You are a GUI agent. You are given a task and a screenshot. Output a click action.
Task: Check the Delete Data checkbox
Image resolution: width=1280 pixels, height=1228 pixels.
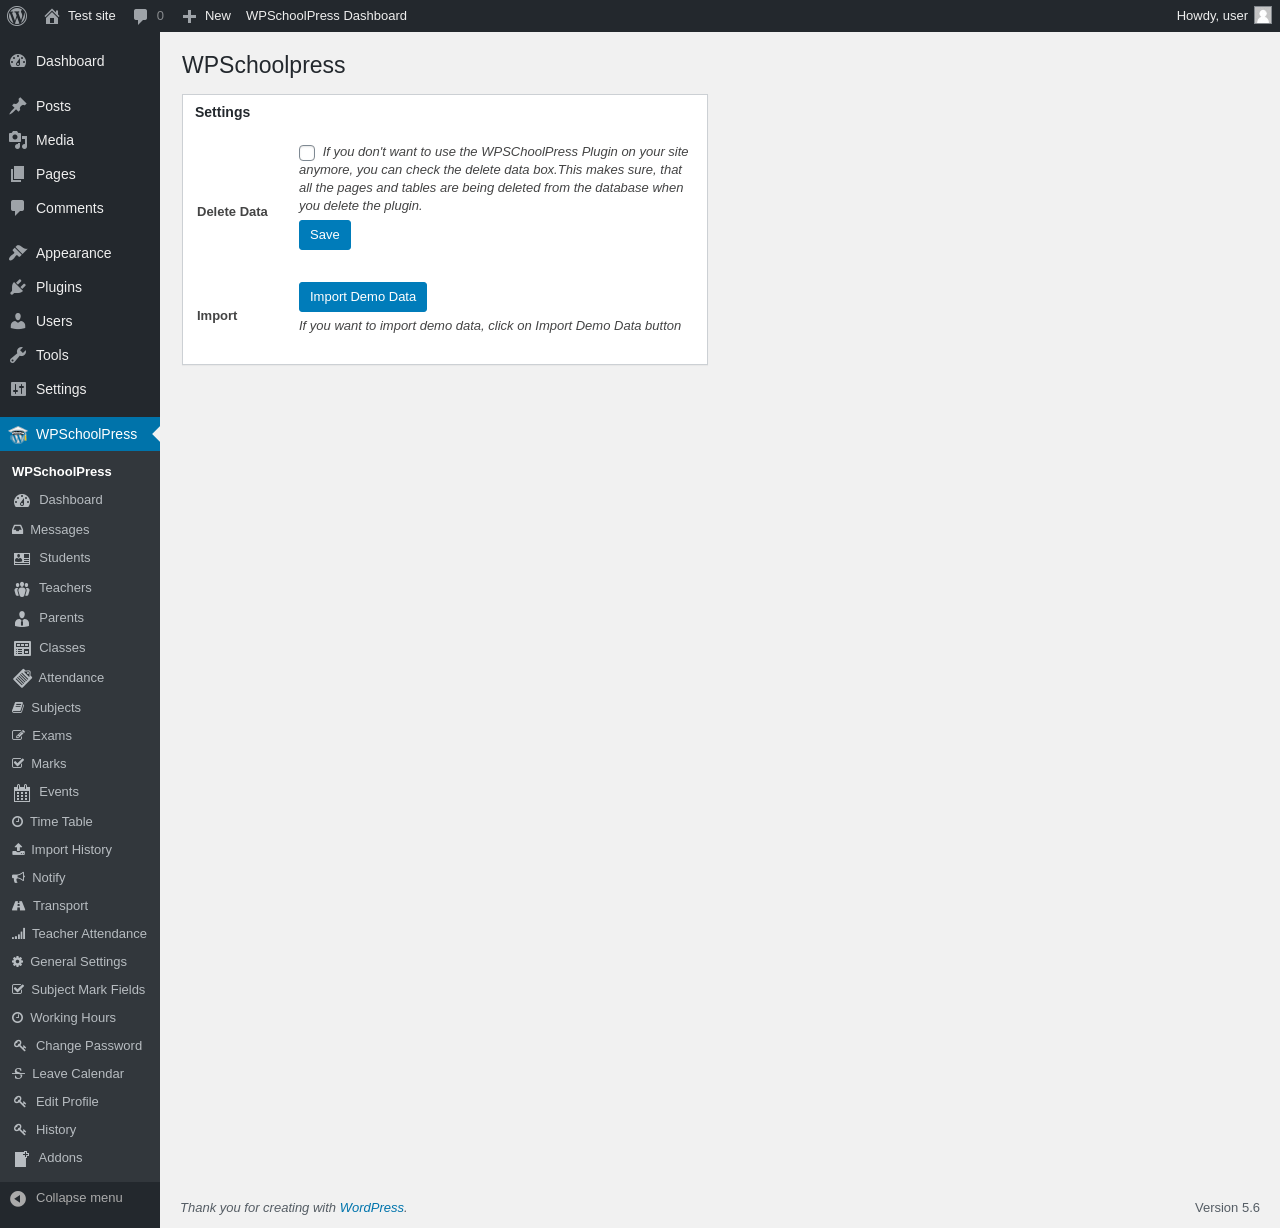[x=307, y=153]
